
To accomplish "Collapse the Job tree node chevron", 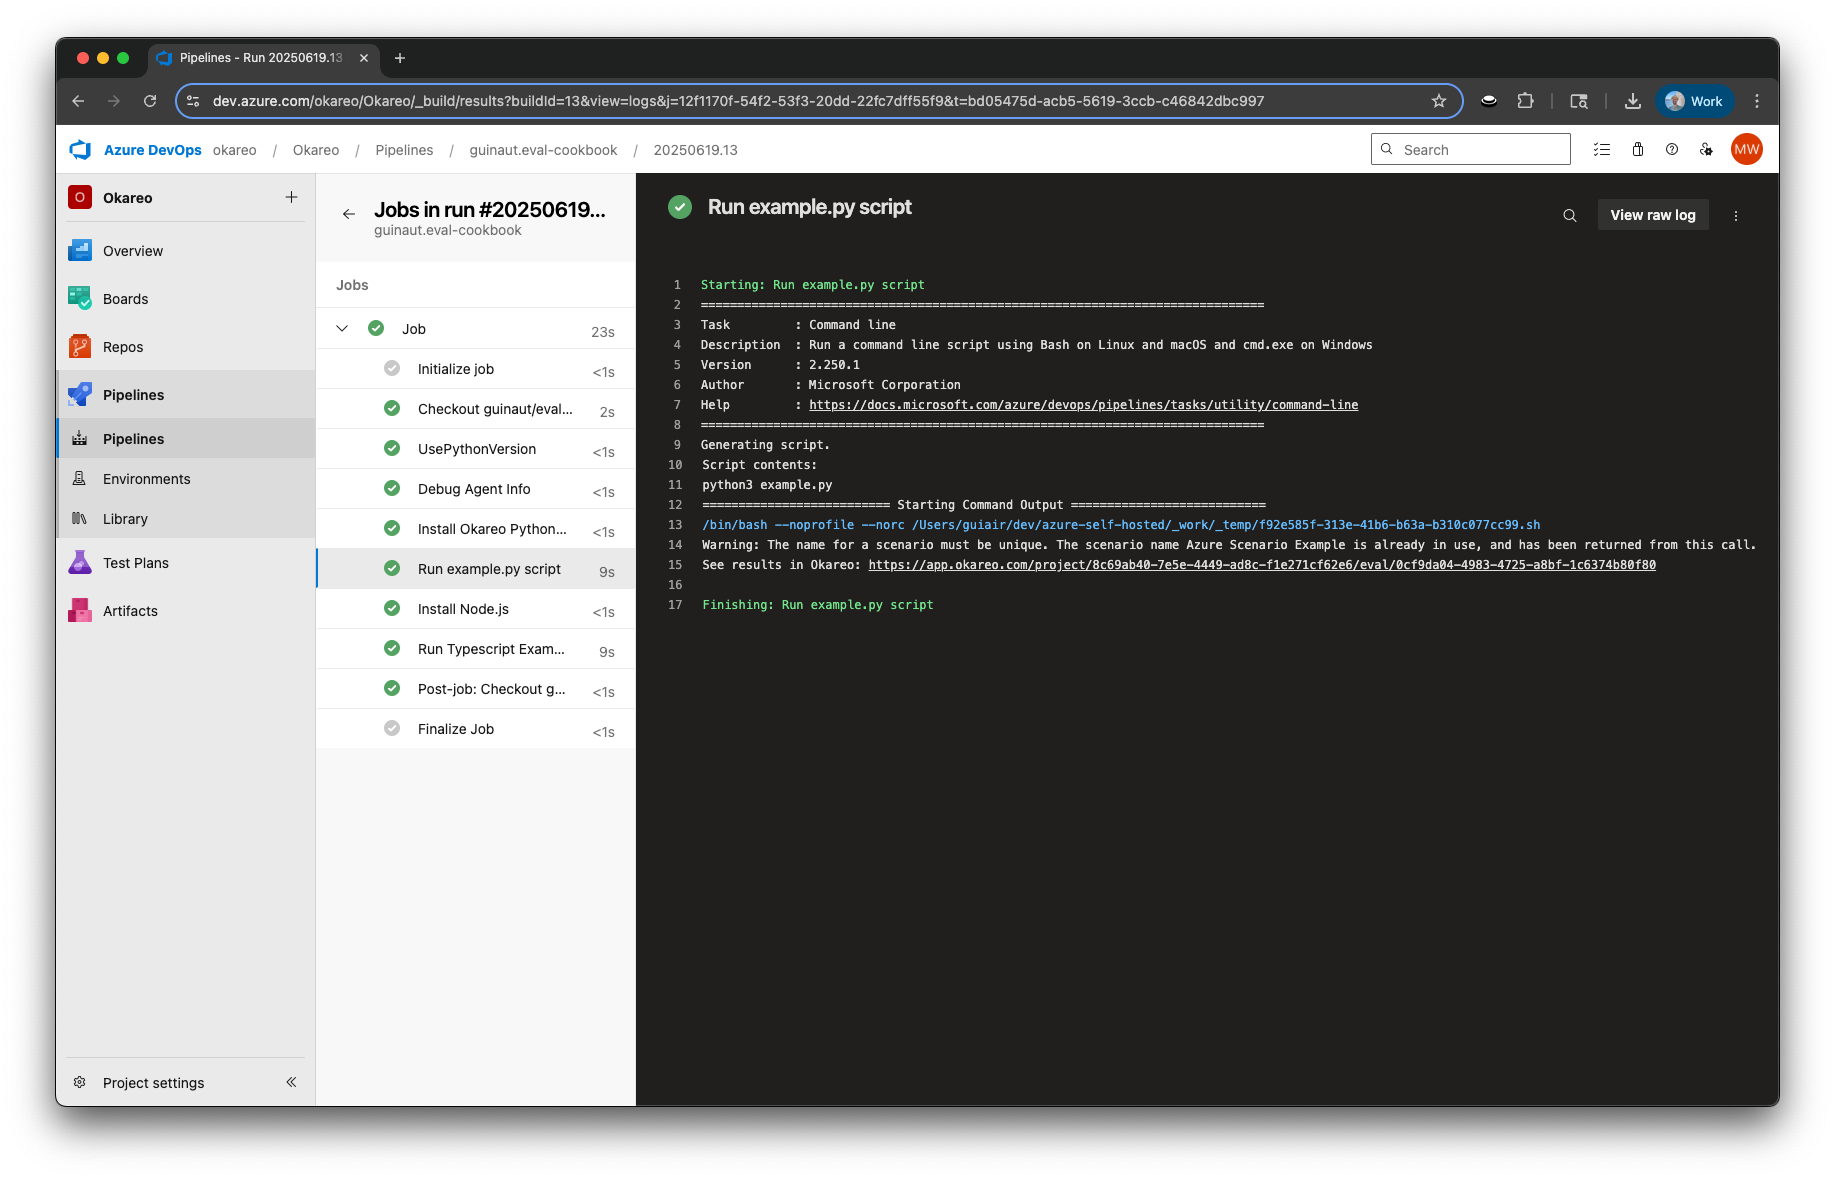I will pyautogui.click(x=342, y=329).
